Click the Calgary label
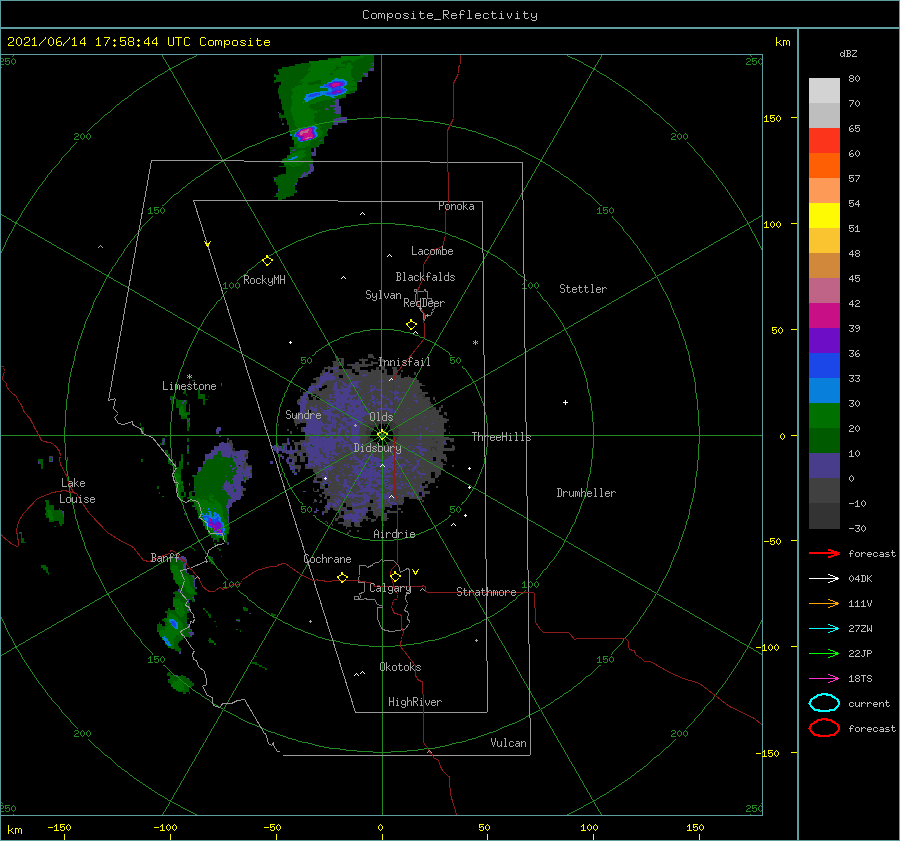Image resolution: width=900 pixels, height=841 pixels. (390, 588)
